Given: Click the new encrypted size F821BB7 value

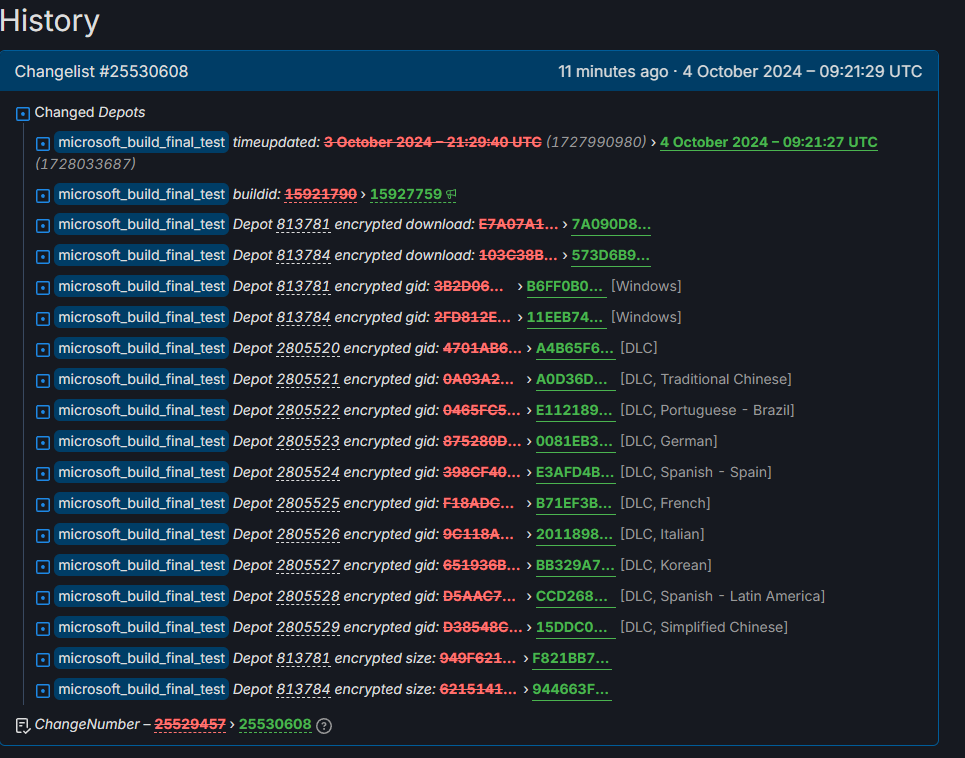Looking at the screenshot, I should pyautogui.click(x=571, y=658).
